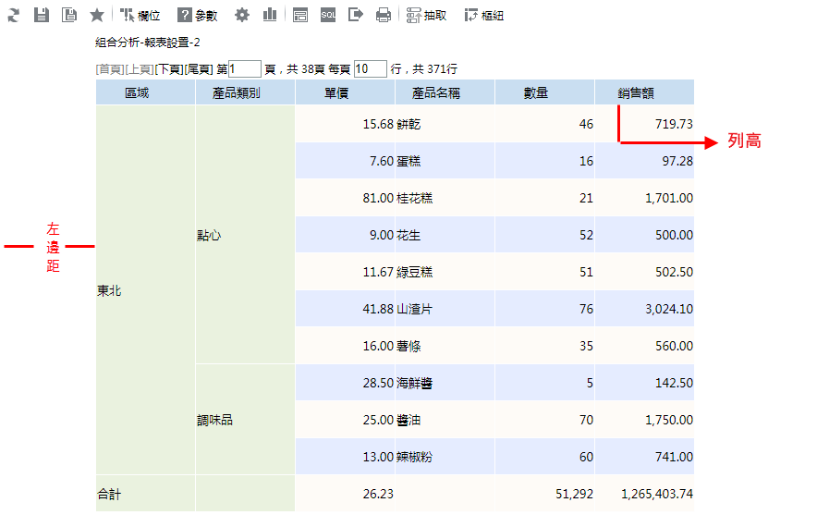Click the rows-per-page input field
This screenshot has width=829, height=527.
[369, 69]
